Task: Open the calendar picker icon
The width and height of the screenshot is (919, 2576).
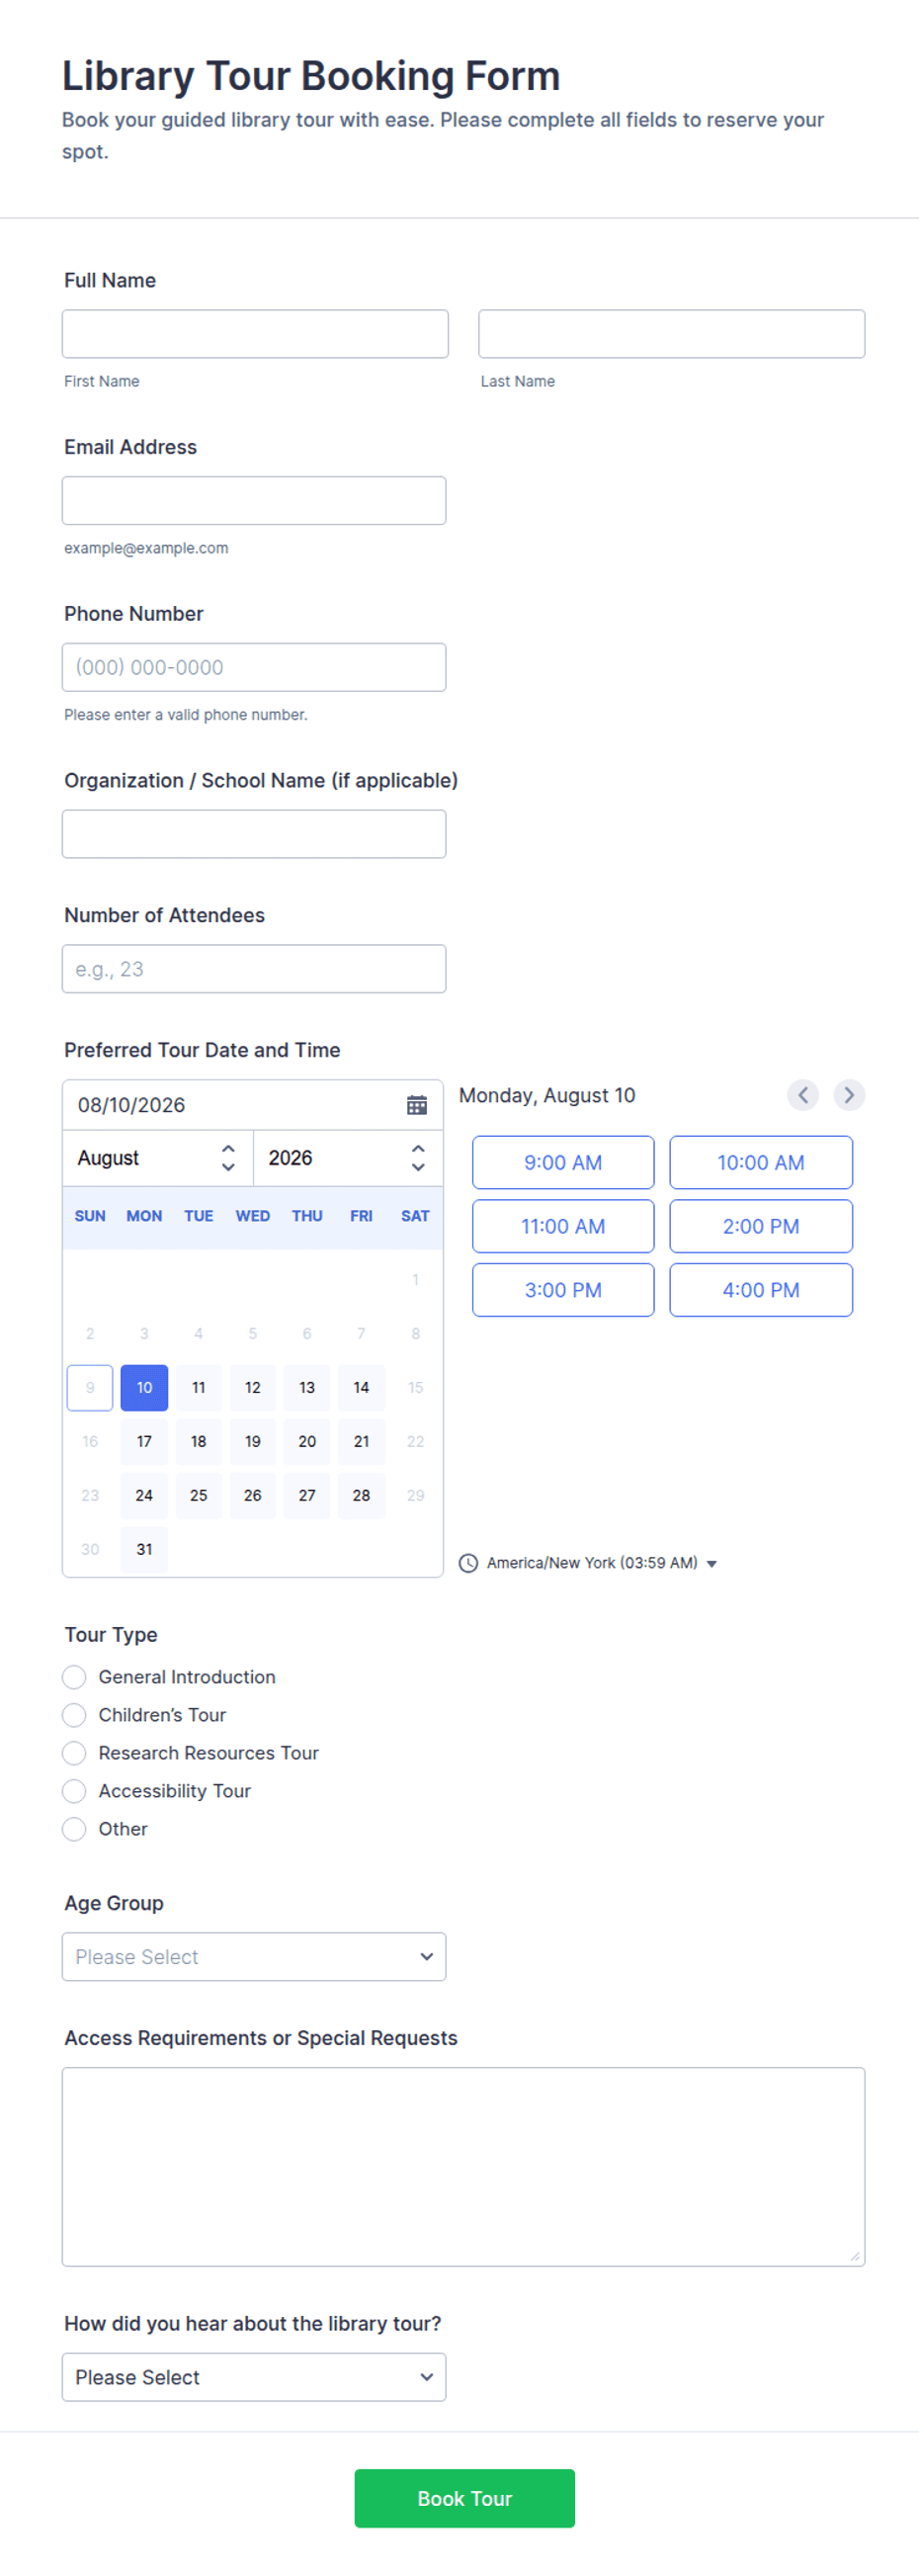Action: (417, 1105)
